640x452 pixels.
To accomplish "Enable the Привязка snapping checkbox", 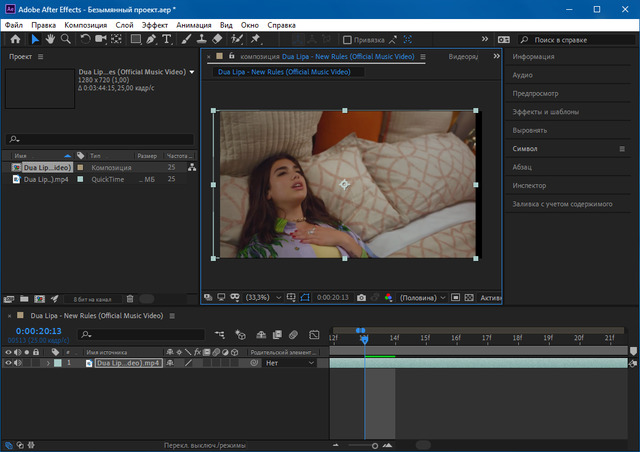I will [x=348, y=40].
